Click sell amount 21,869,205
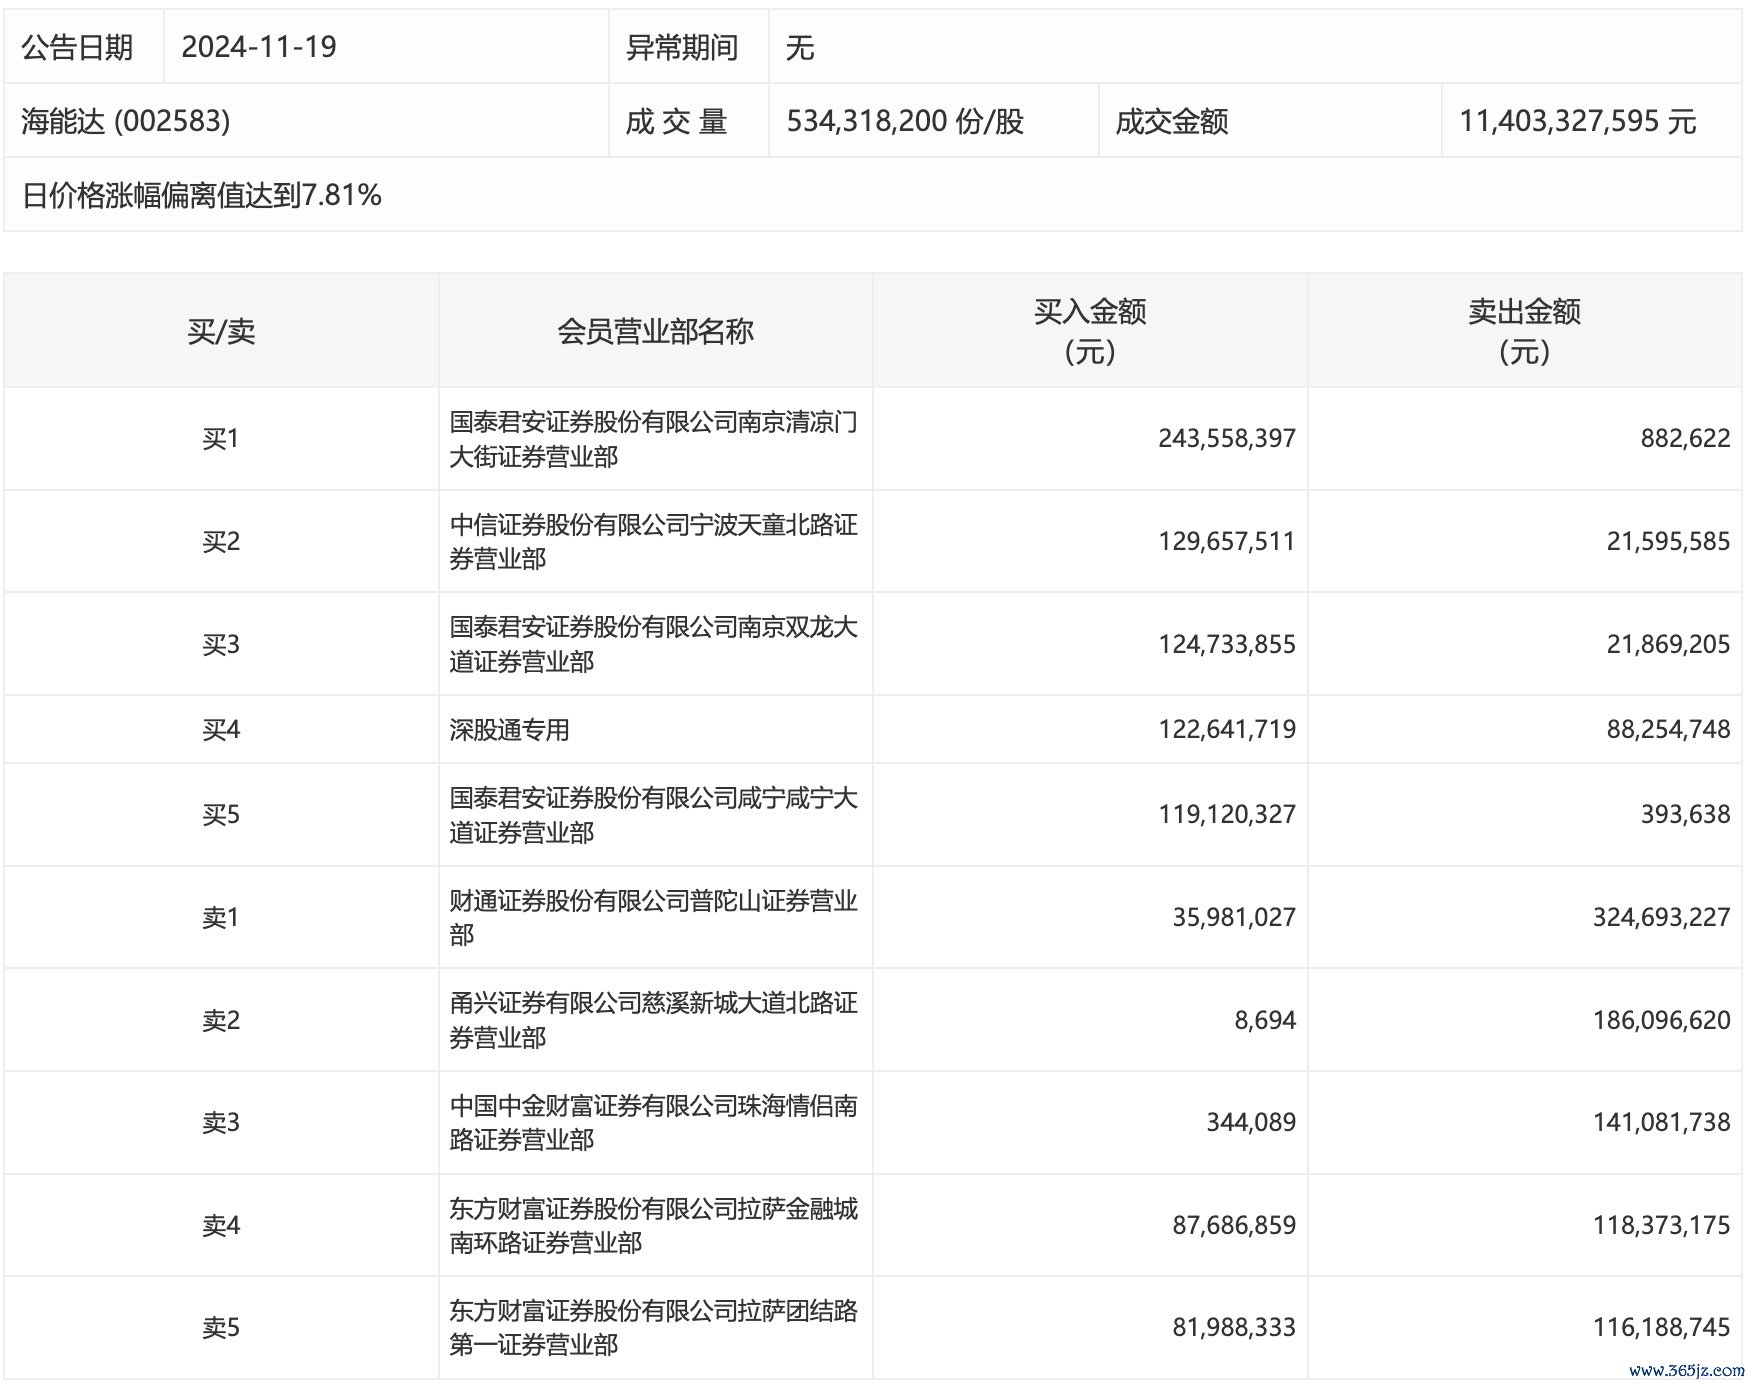The width and height of the screenshot is (1752, 1386). (x=1668, y=645)
